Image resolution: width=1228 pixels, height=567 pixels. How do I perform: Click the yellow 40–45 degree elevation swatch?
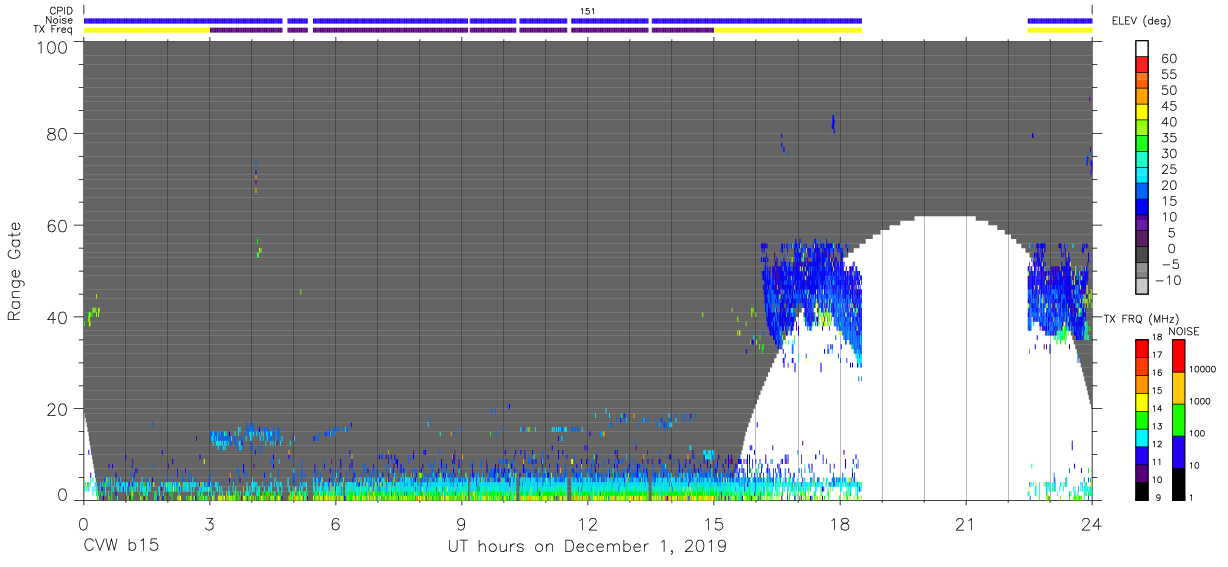pyautogui.click(x=1142, y=114)
